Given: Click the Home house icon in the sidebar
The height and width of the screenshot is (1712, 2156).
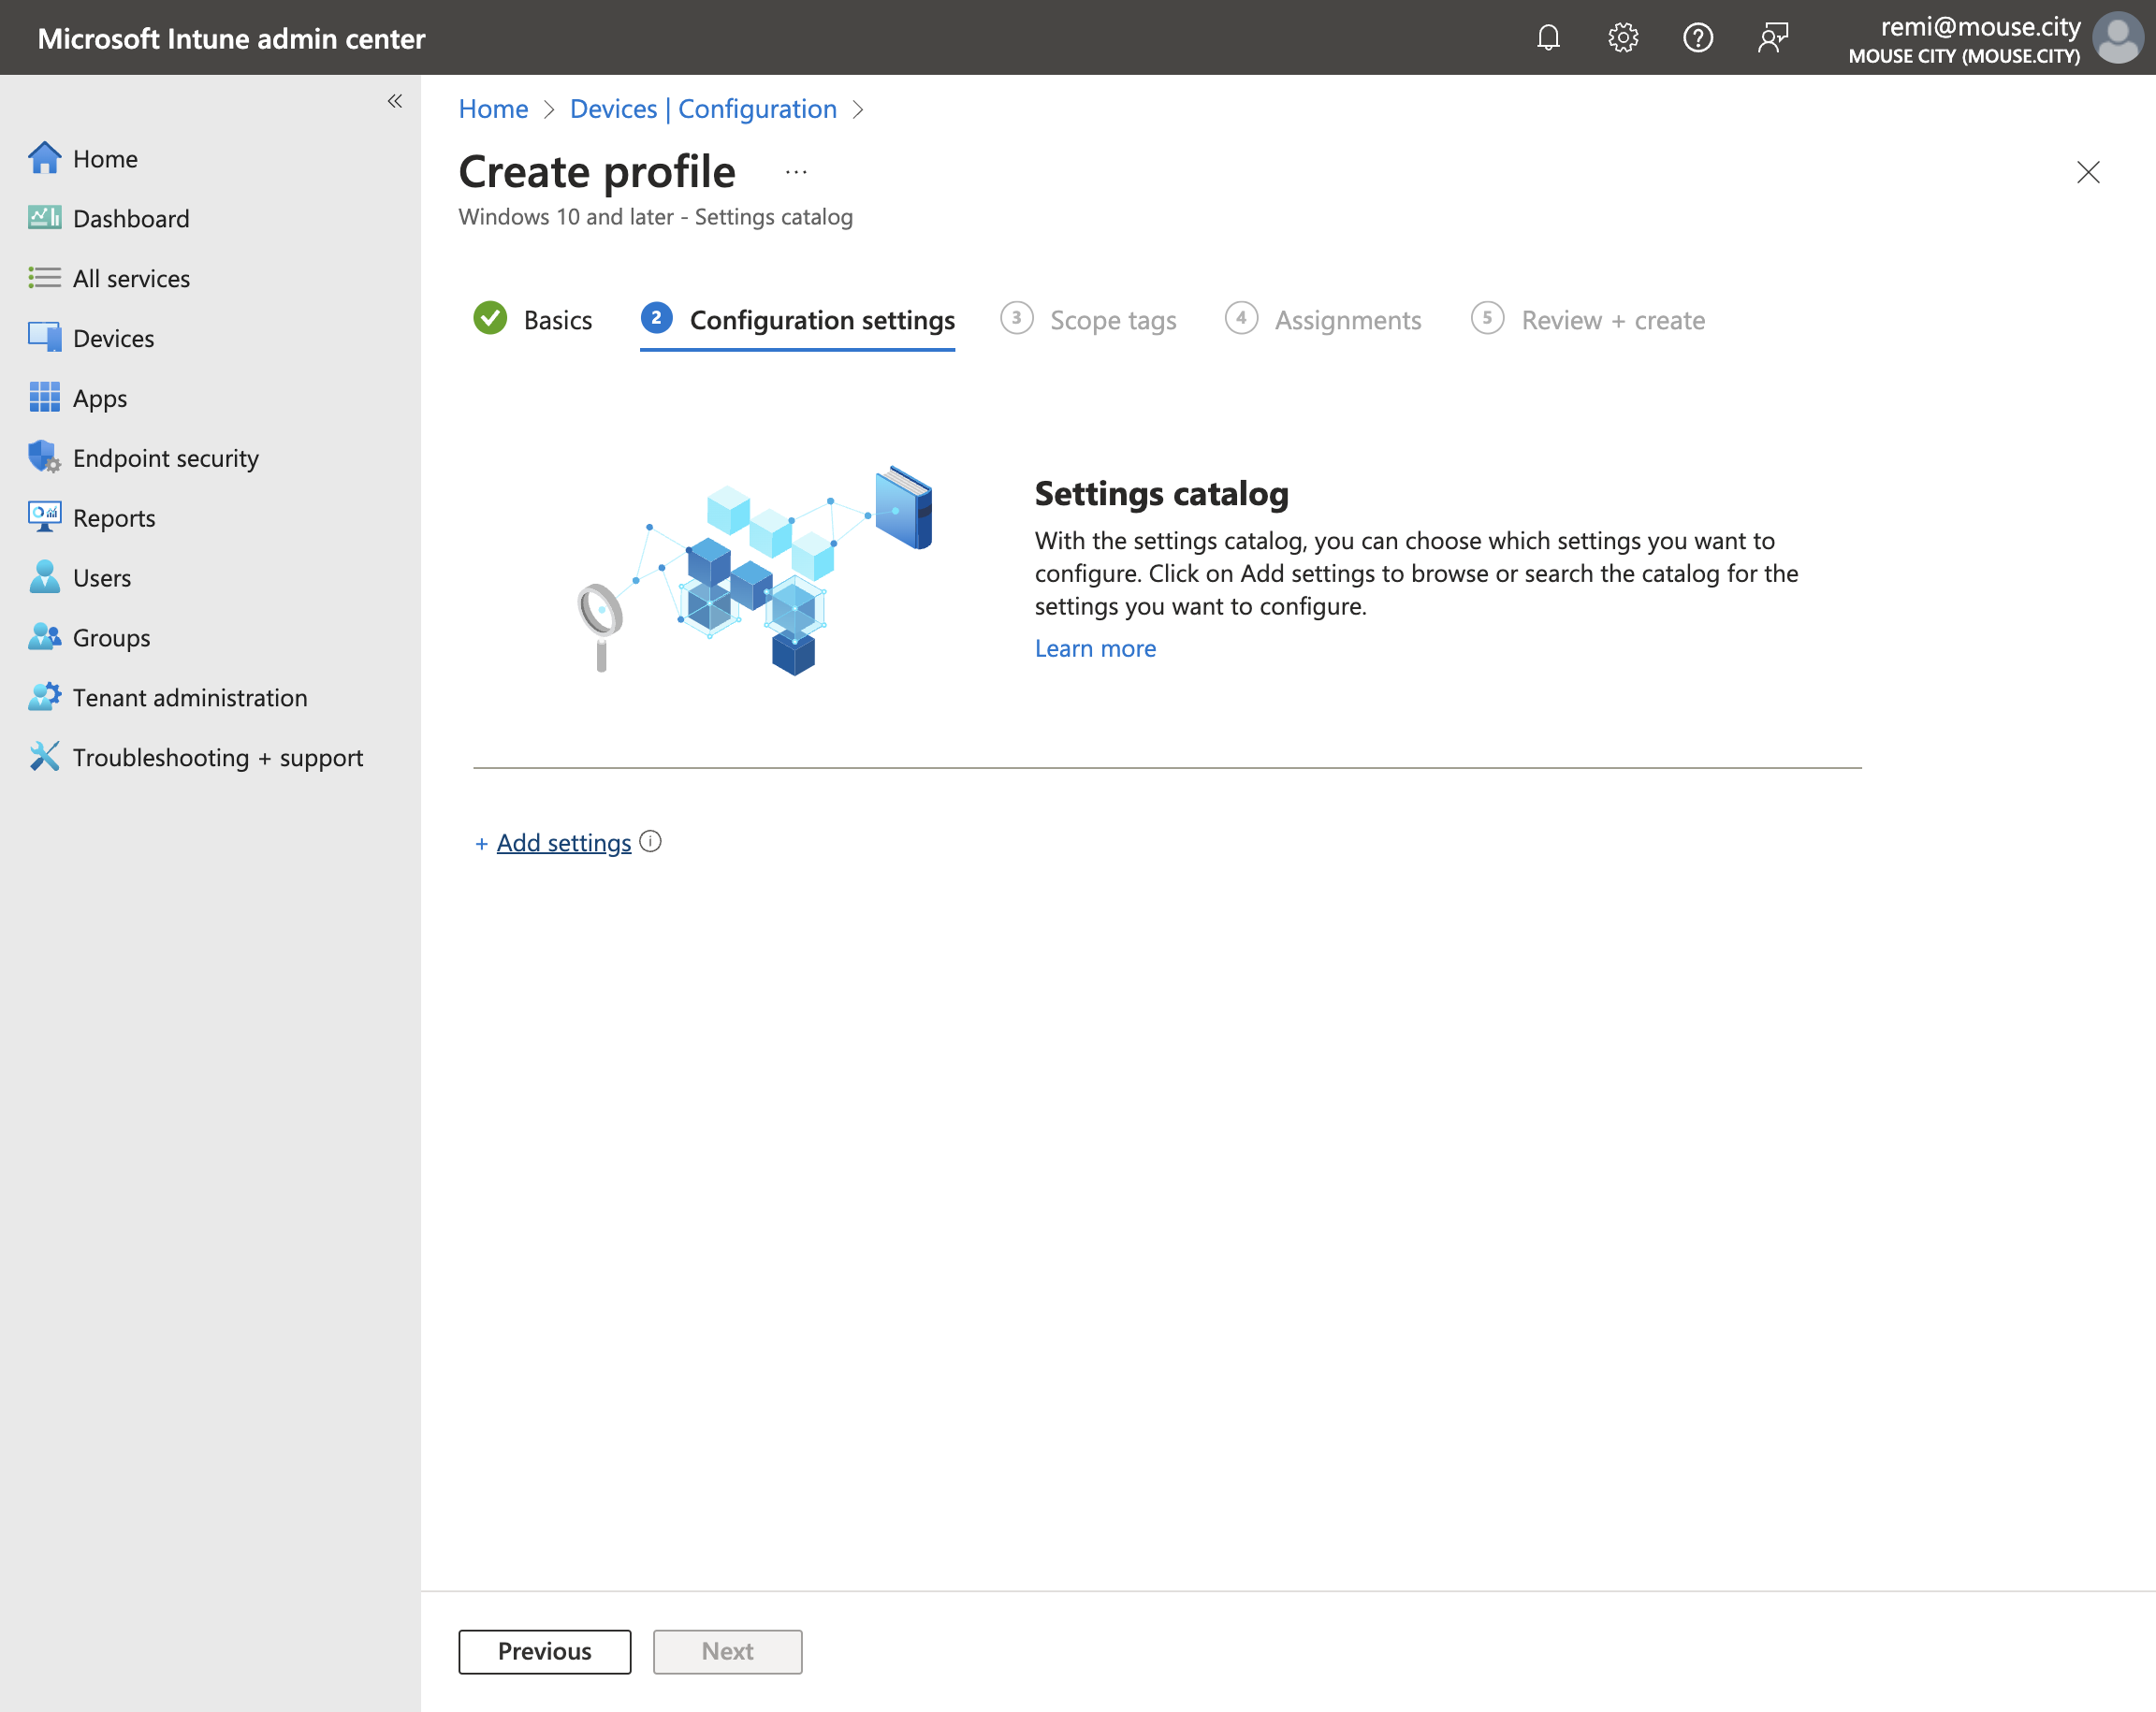Looking at the screenshot, I should point(44,158).
